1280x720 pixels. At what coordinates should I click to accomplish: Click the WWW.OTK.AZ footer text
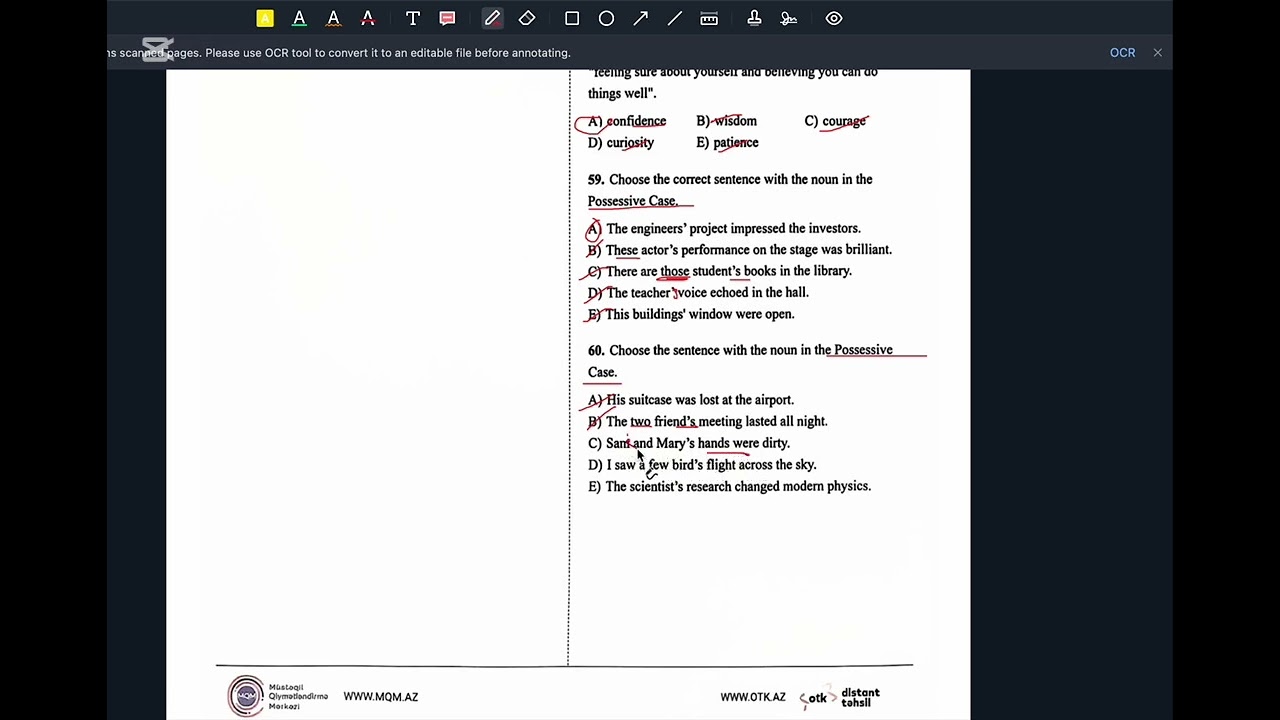753,697
